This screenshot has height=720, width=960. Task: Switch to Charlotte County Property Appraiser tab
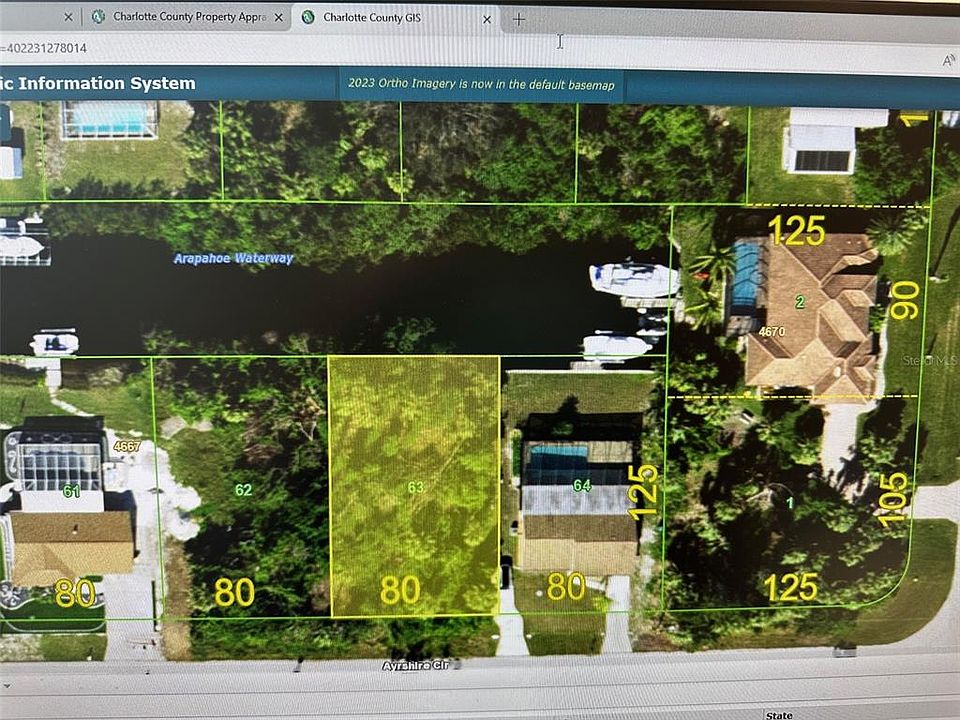tap(188, 17)
